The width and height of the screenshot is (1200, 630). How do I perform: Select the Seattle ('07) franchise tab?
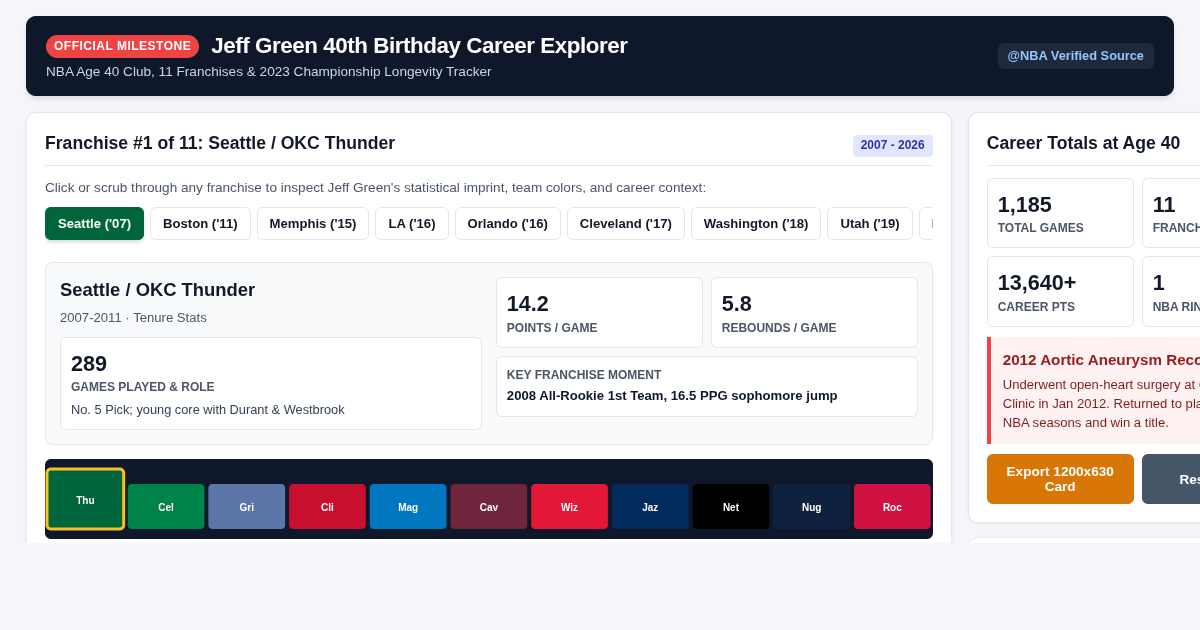click(94, 223)
